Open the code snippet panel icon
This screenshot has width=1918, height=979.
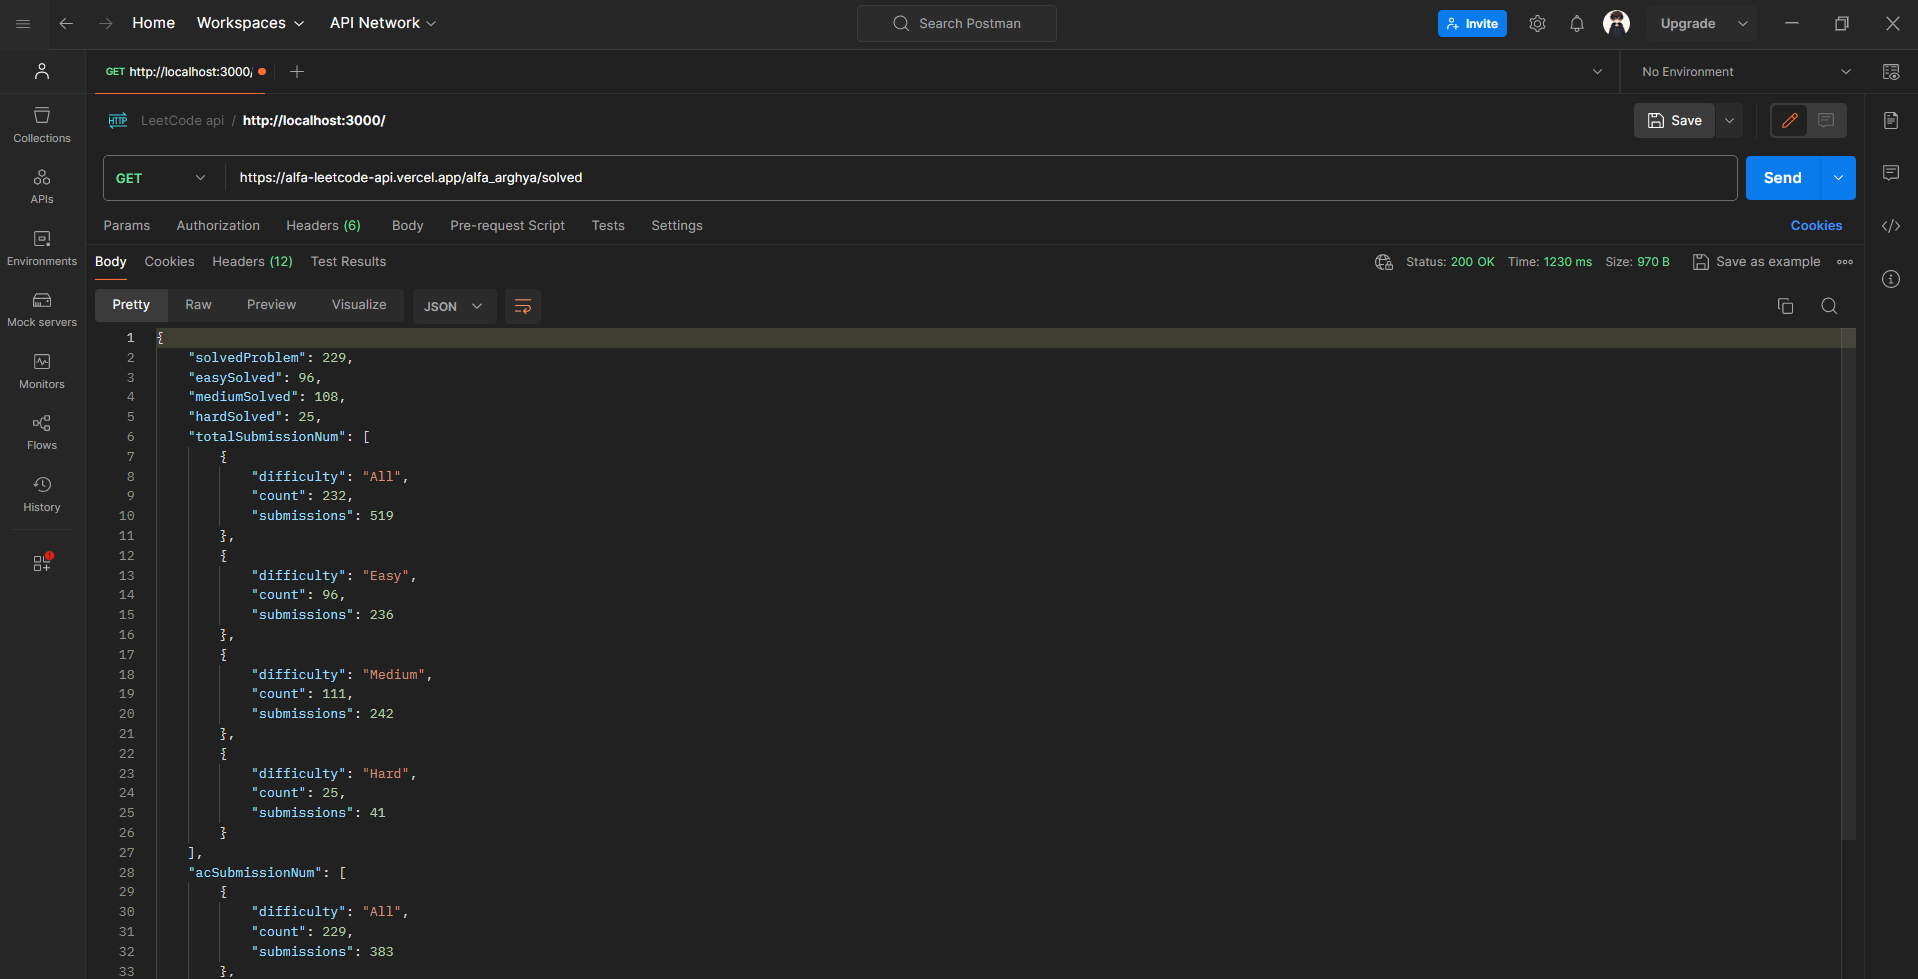click(1890, 226)
